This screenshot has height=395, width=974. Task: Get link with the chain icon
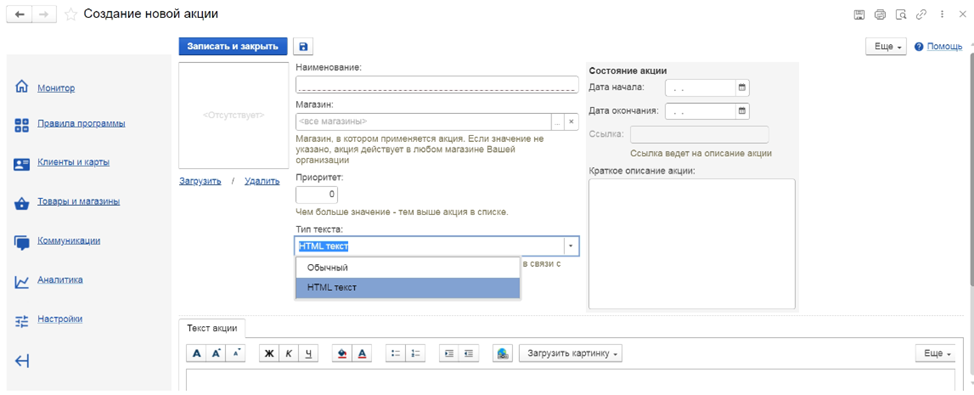(921, 14)
